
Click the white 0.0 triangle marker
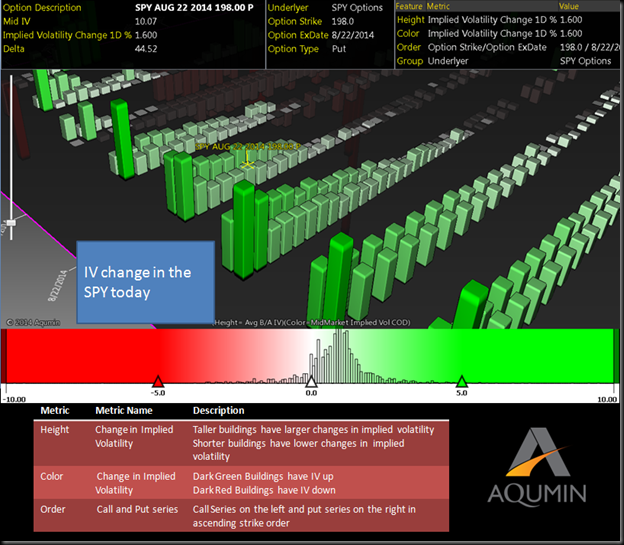tap(311, 381)
